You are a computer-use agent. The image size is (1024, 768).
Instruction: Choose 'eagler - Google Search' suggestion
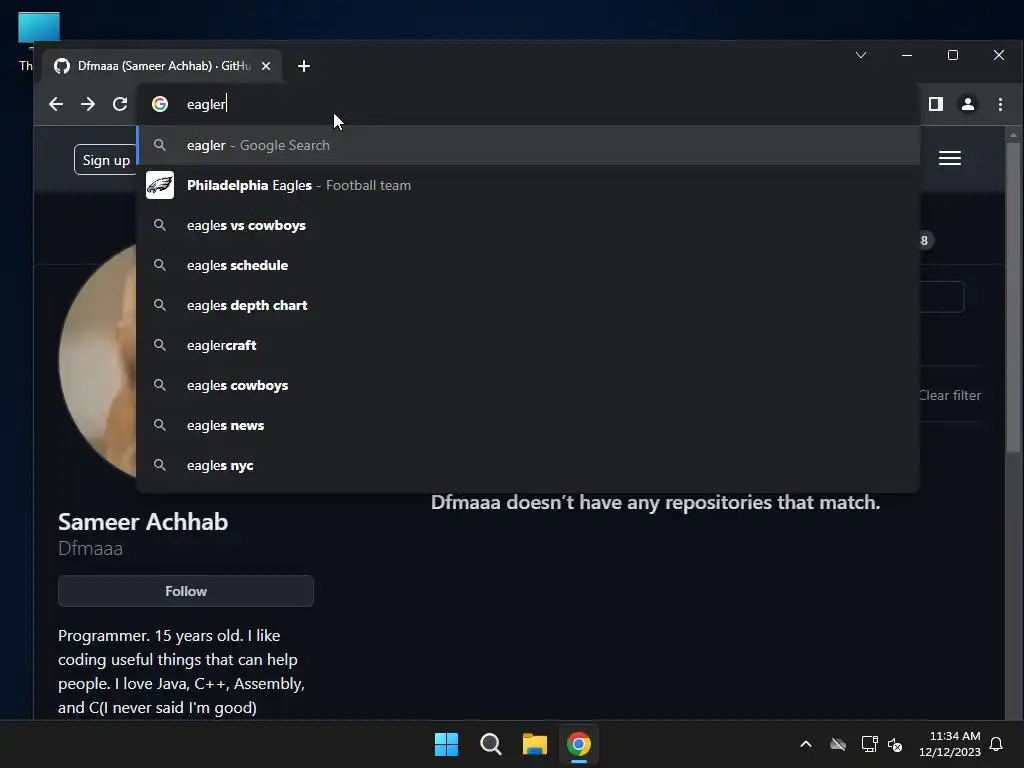528,145
